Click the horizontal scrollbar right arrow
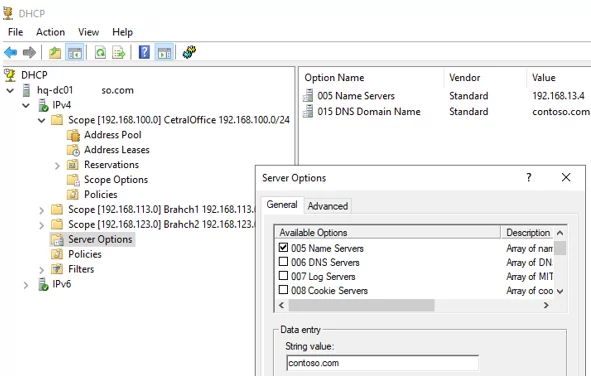This screenshot has width=591, height=376. click(x=546, y=305)
